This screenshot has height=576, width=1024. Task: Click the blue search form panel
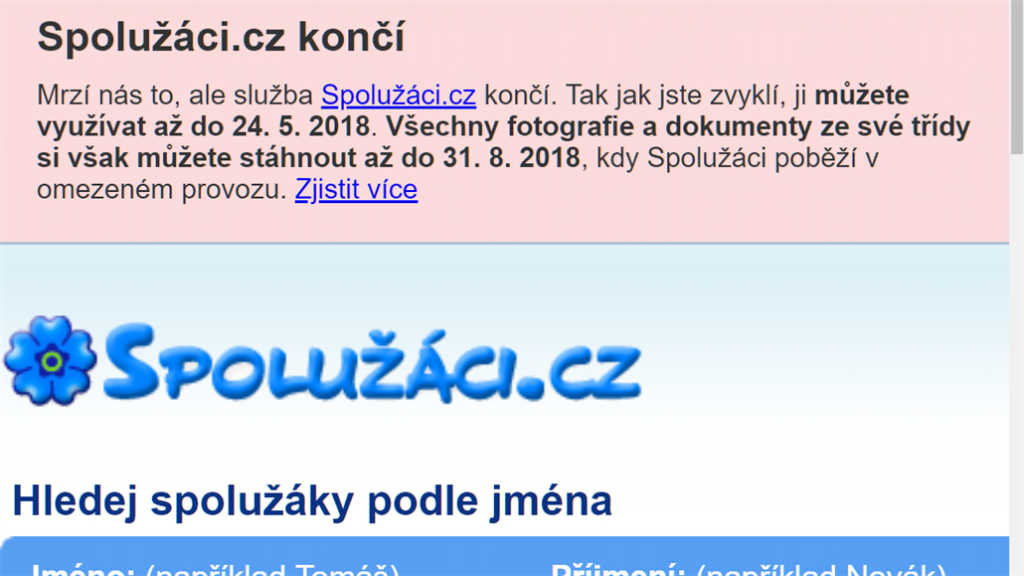pos(504,556)
